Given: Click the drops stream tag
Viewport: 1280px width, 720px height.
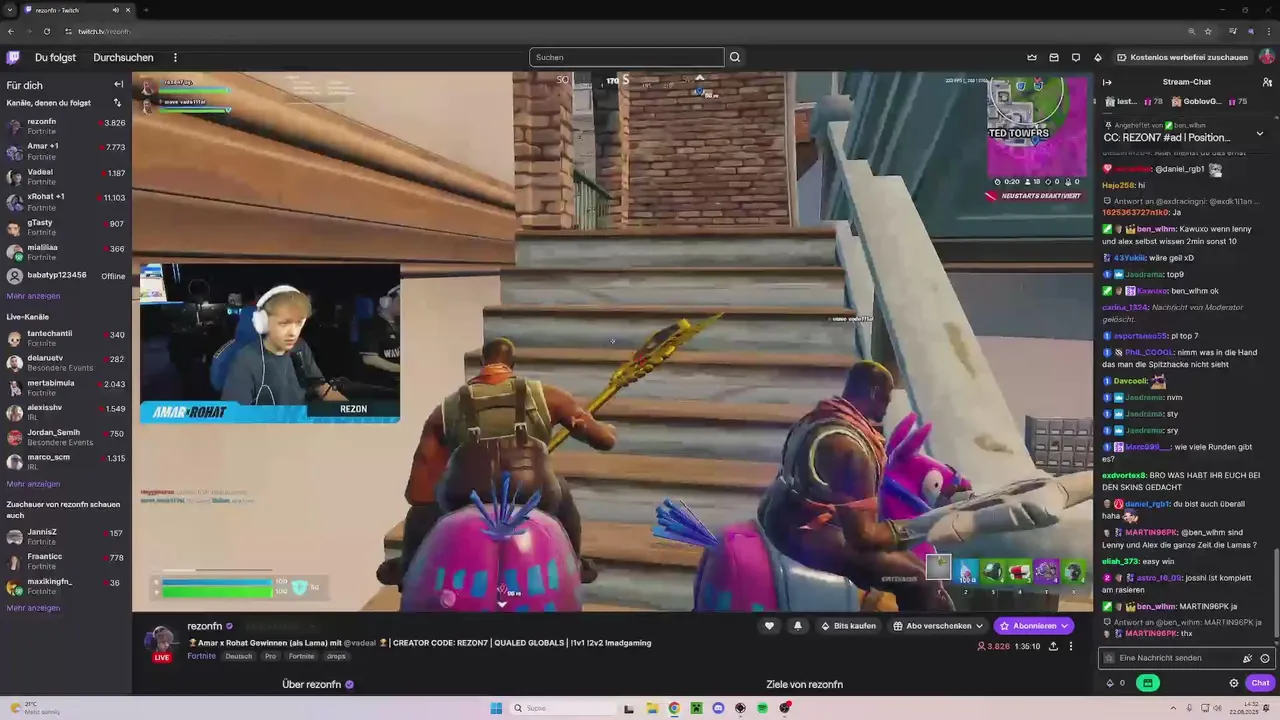Looking at the screenshot, I should coord(335,656).
